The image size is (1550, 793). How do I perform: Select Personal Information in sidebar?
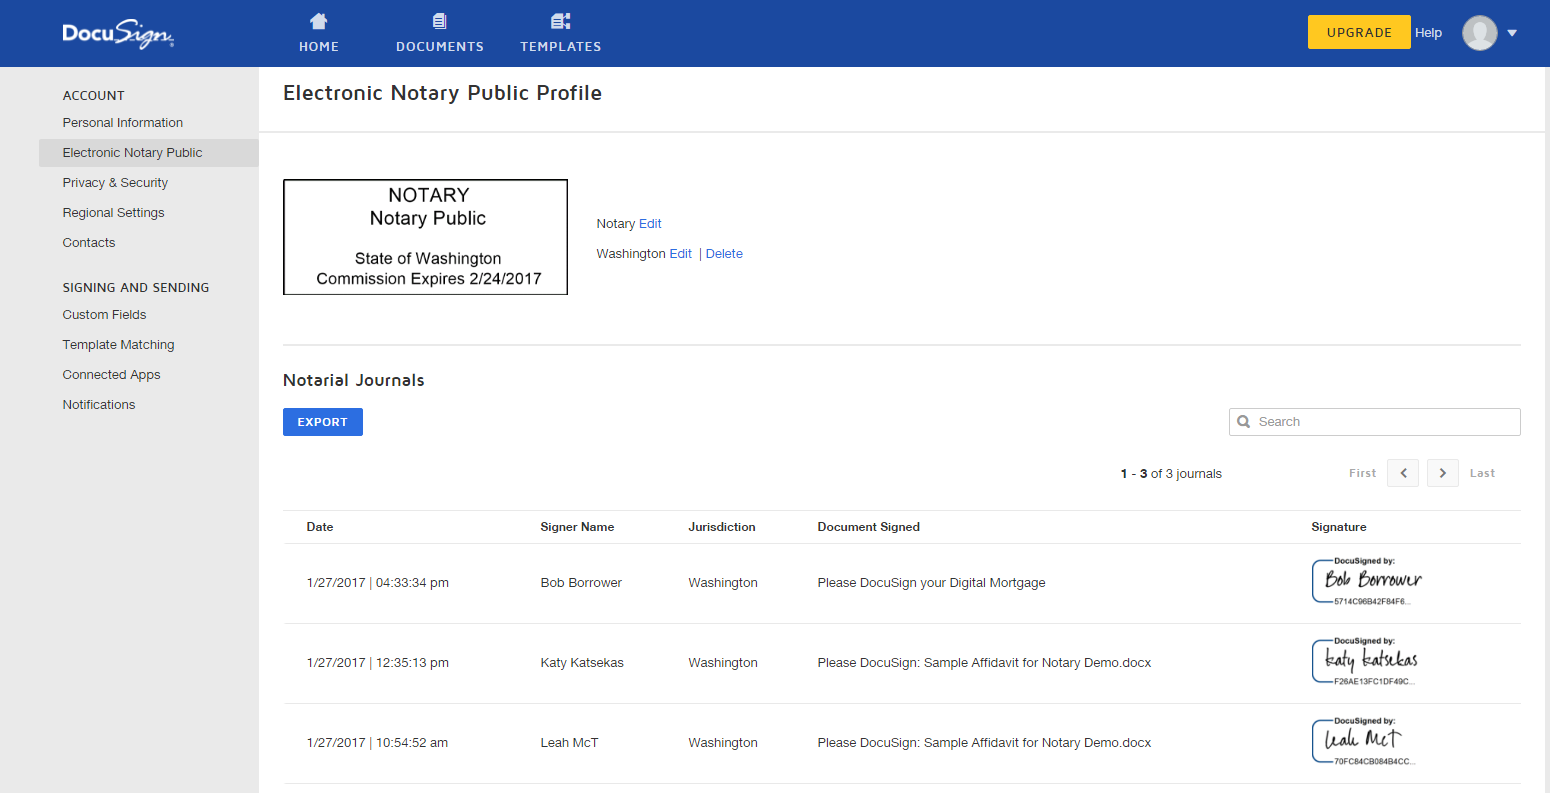123,123
